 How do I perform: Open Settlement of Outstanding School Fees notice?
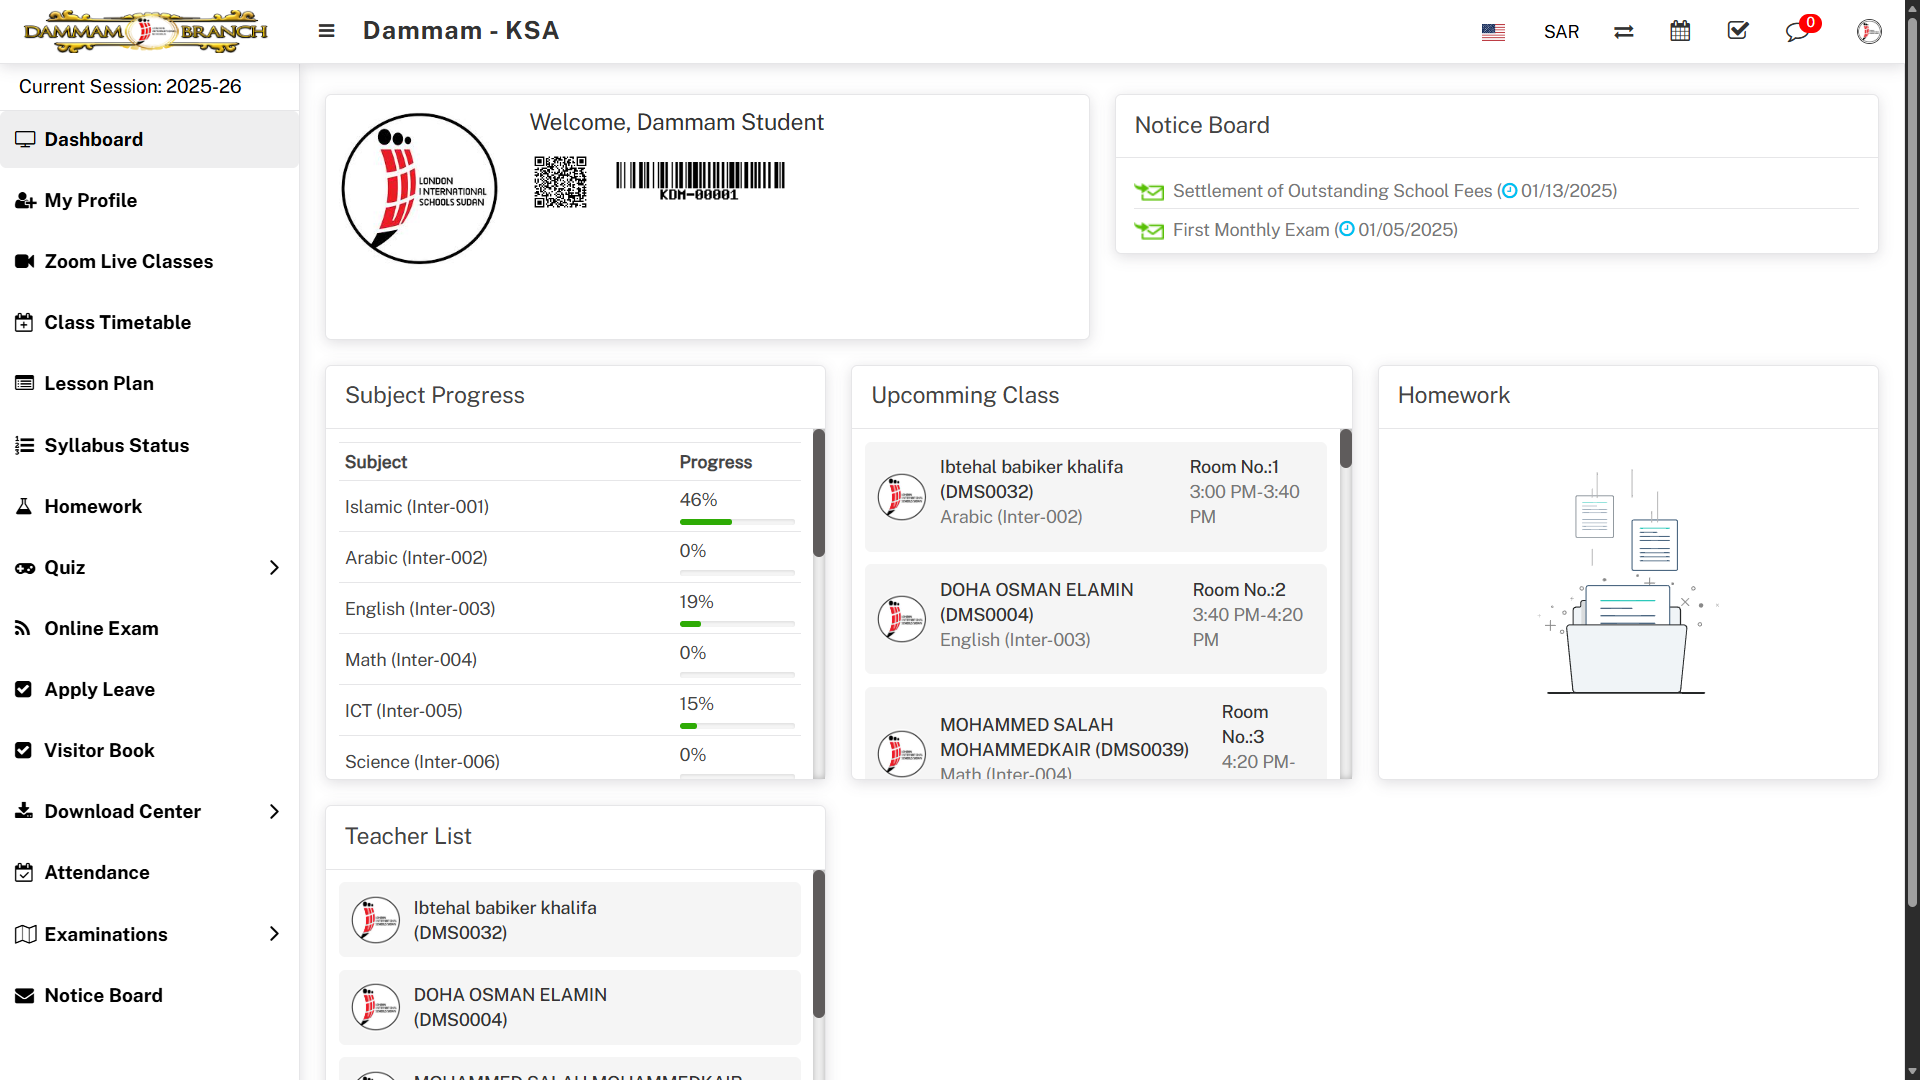tap(1332, 191)
